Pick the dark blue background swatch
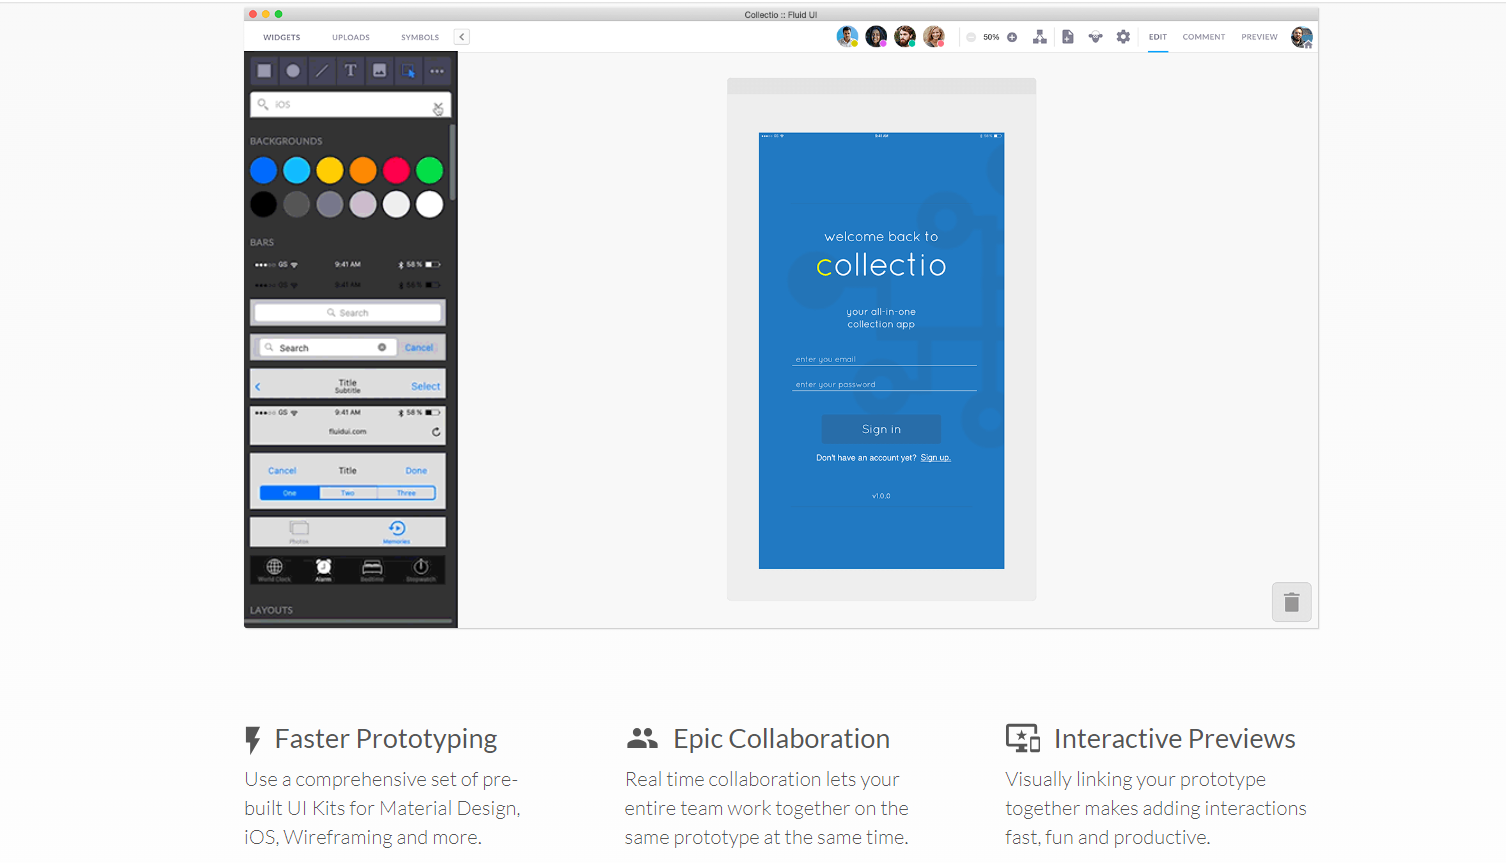The width and height of the screenshot is (1506, 863). [264, 171]
